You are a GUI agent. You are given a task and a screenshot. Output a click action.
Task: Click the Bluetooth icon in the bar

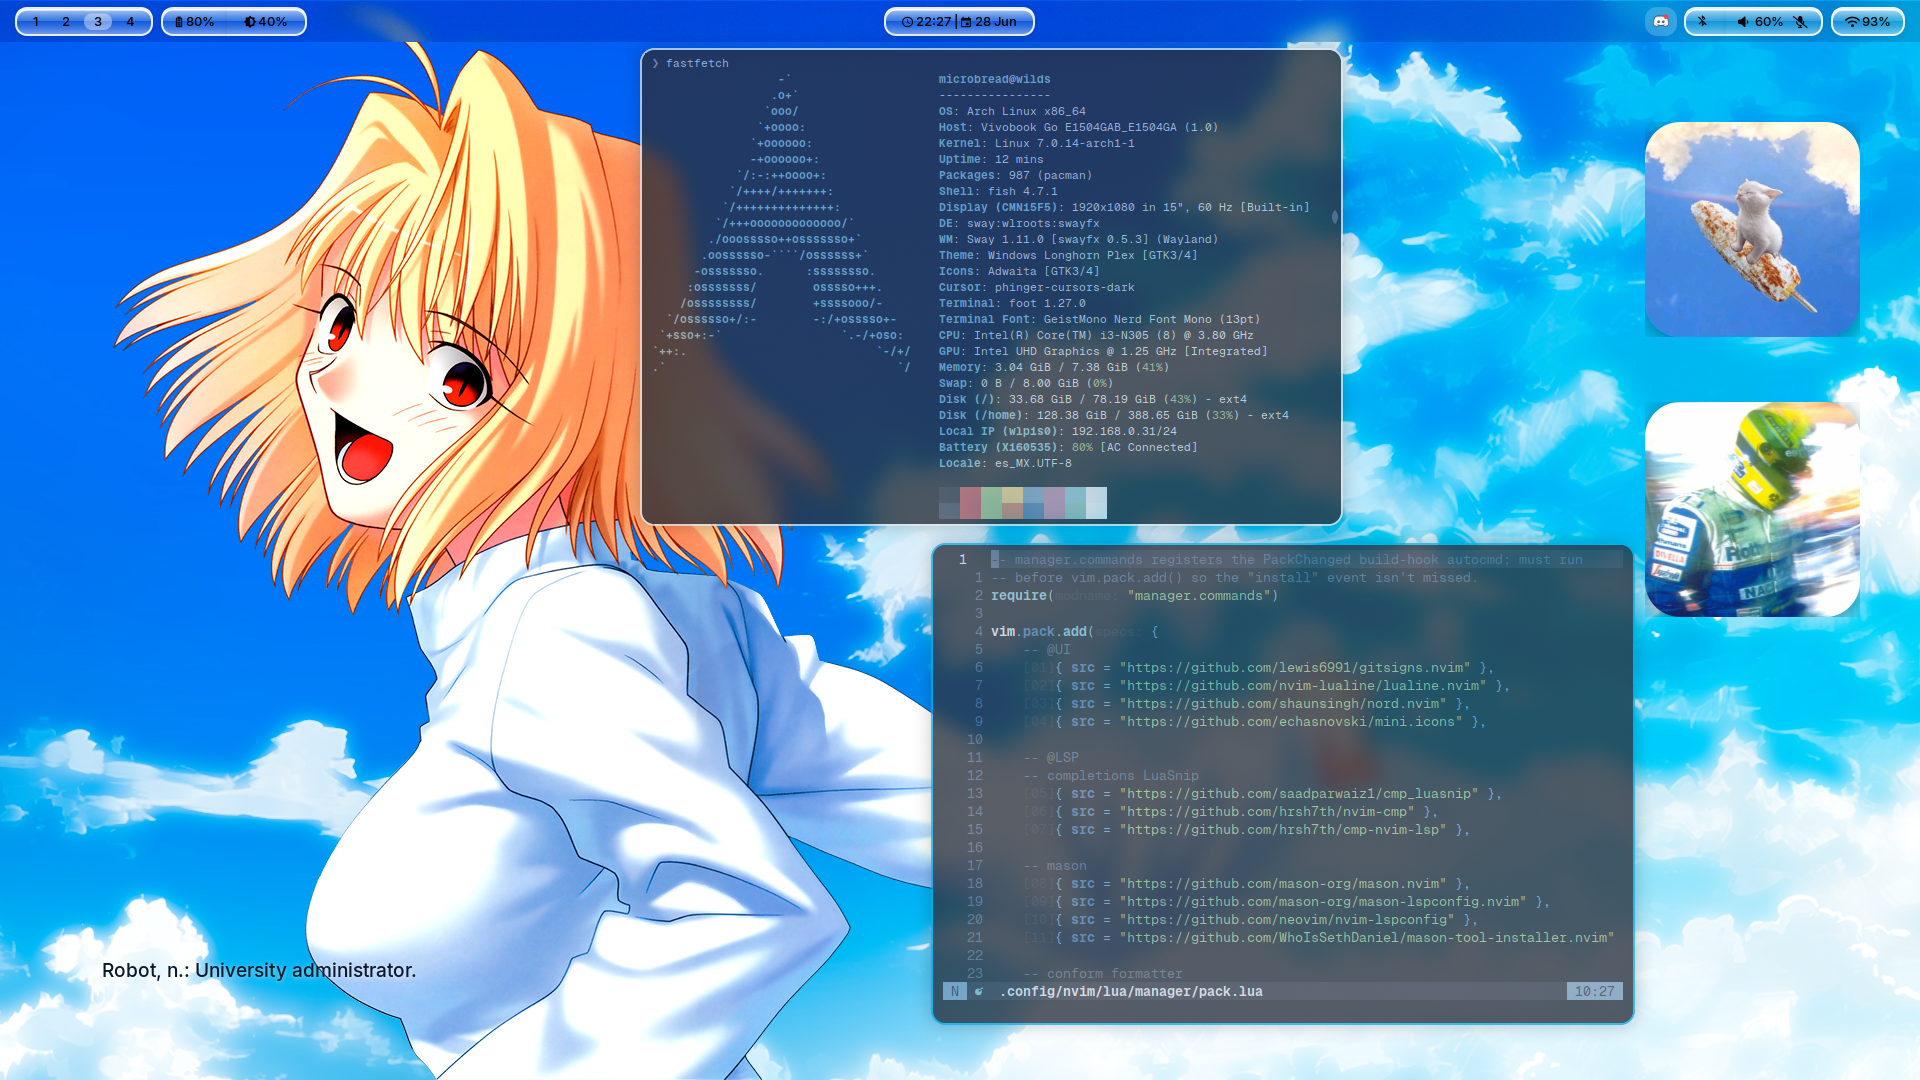[x=1702, y=22]
